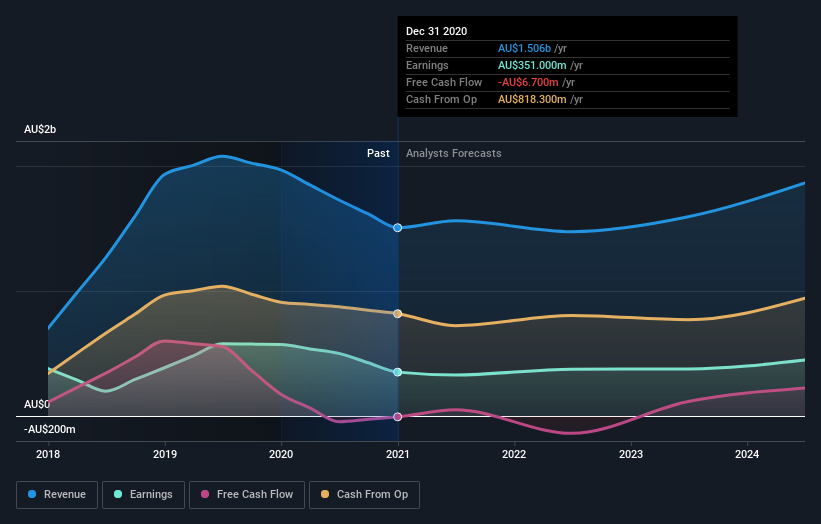Click the AU$2b y-axis label
The height and width of the screenshot is (524, 821).
[x=40, y=129]
